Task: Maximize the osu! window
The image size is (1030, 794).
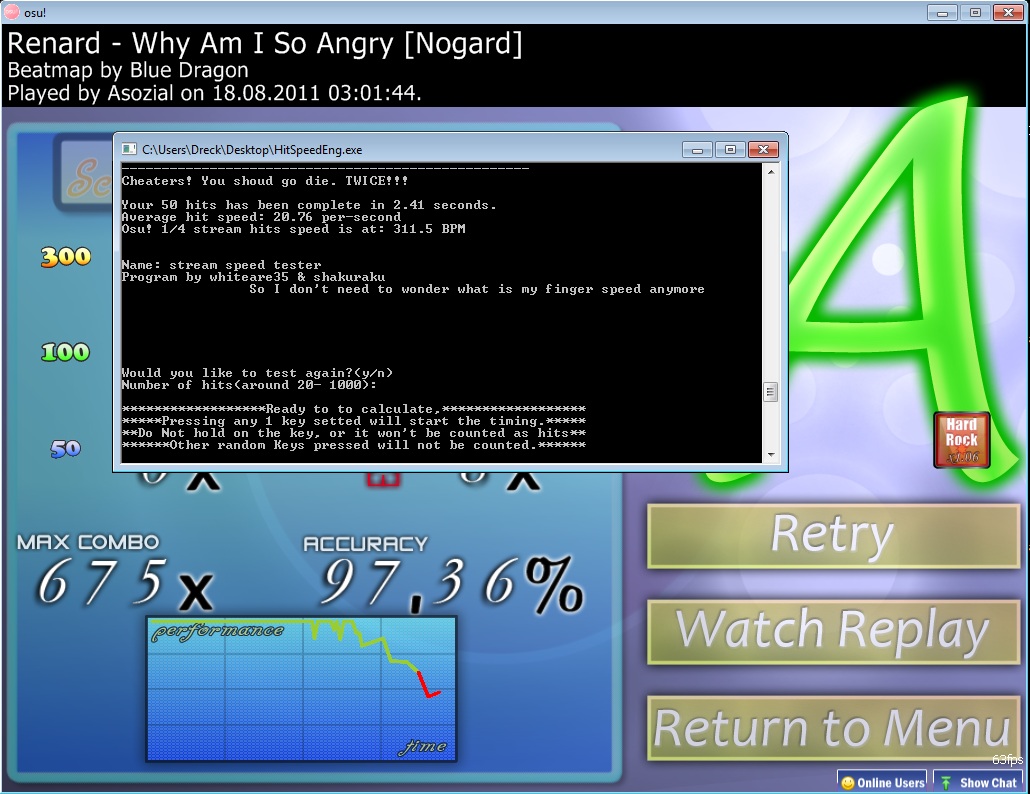Action: click(975, 12)
